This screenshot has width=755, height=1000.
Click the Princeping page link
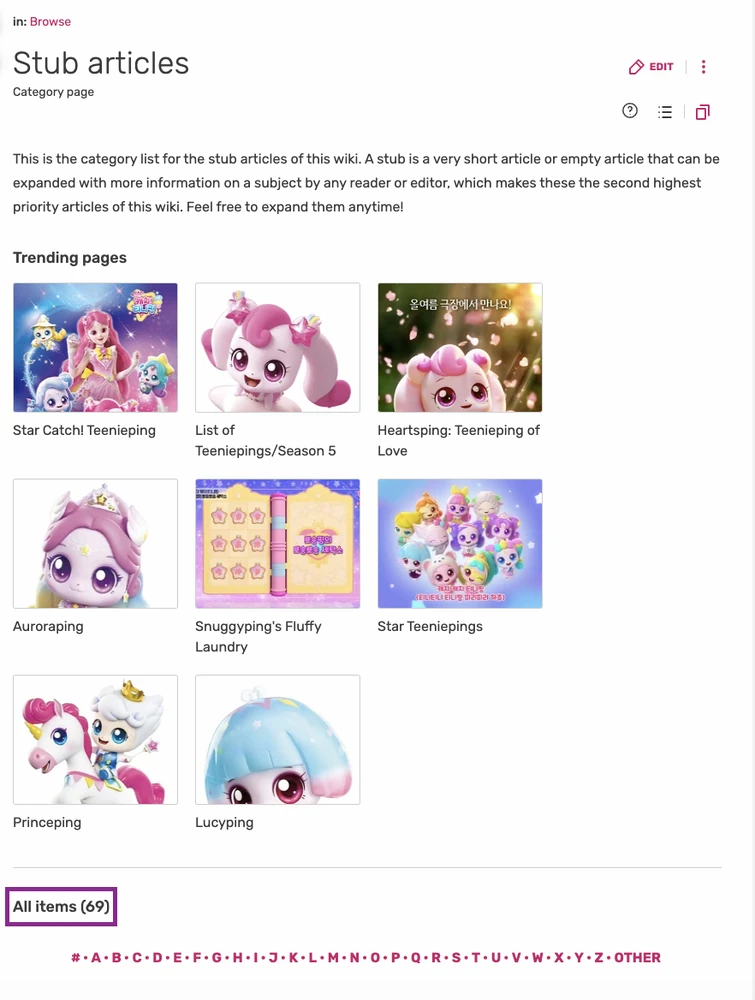47,822
